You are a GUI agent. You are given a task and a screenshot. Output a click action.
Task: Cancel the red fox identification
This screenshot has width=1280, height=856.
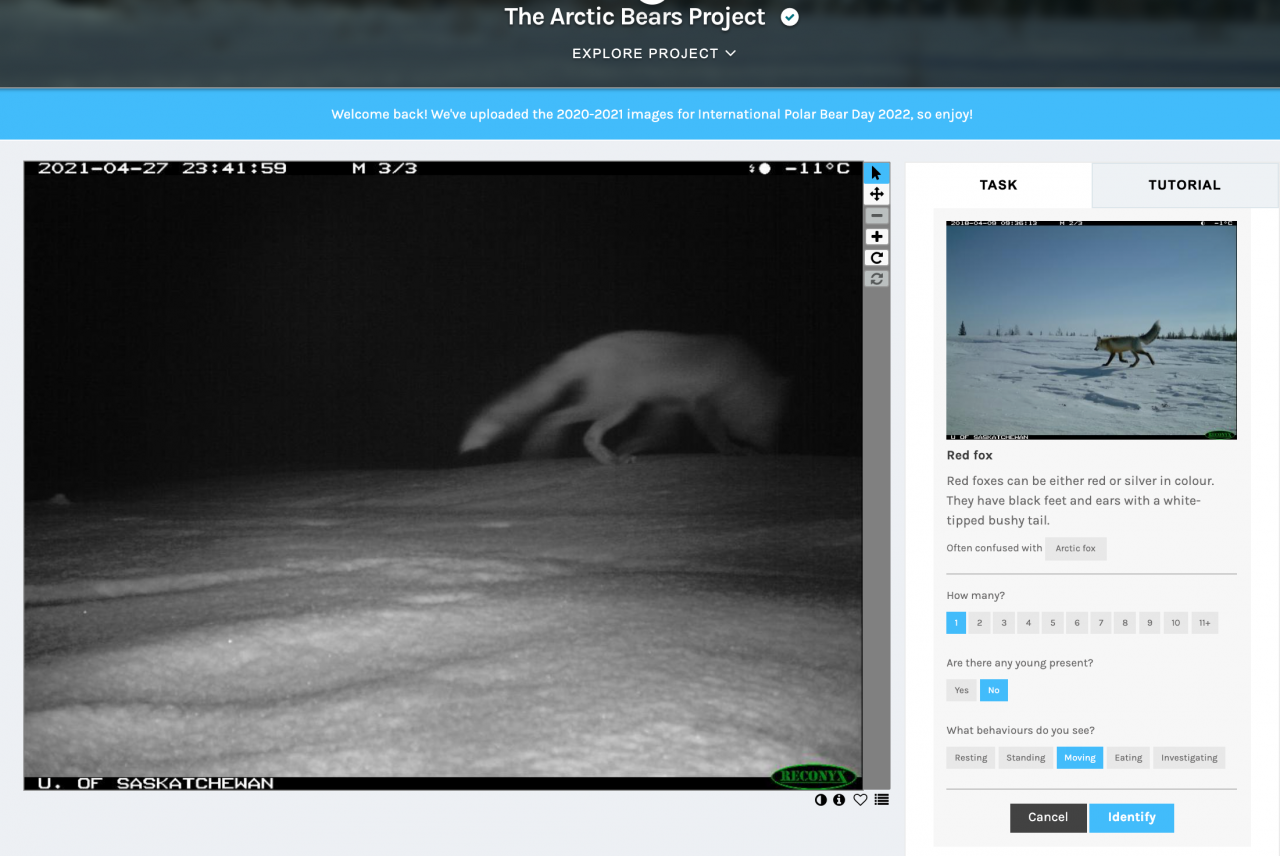click(x=1048, y=817)
